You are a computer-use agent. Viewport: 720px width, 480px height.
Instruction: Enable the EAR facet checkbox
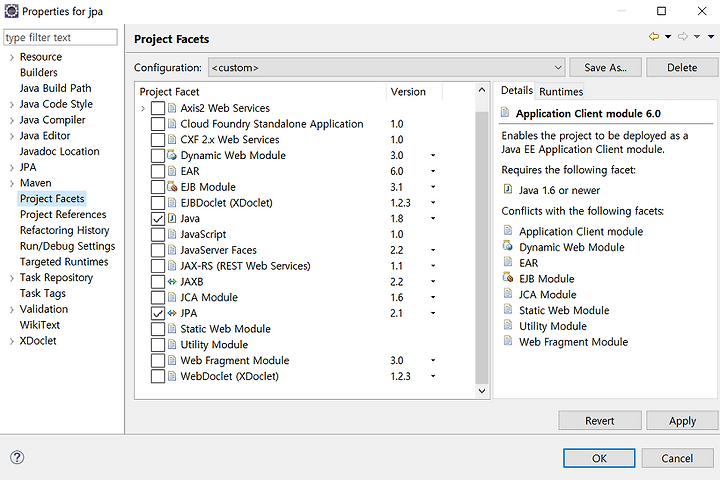tap(158, 171)
